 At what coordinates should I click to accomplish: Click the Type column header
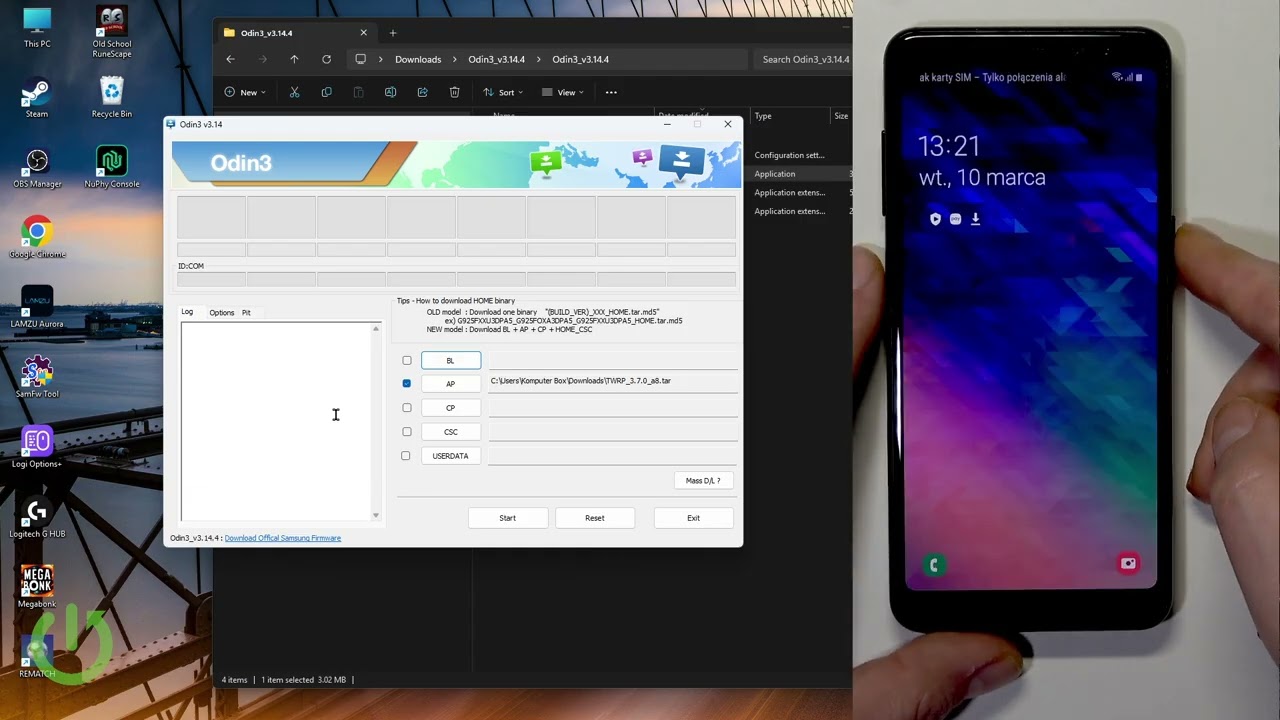click(763, 116)
